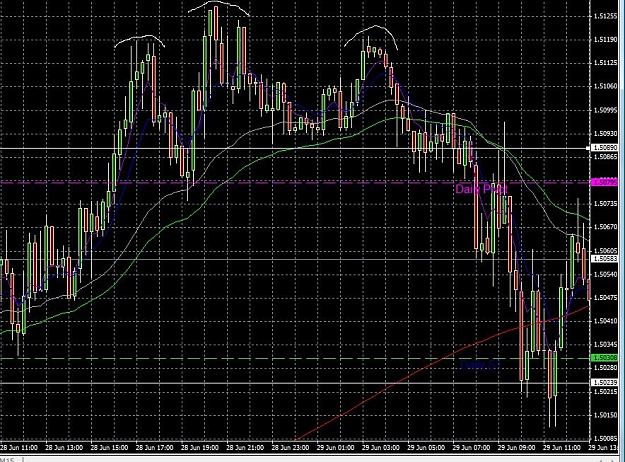Select the M15 timeframe tab
Image resolution: width=625 pixels, height=462 pixels.
pyautogui.click(x=7, y=460)
